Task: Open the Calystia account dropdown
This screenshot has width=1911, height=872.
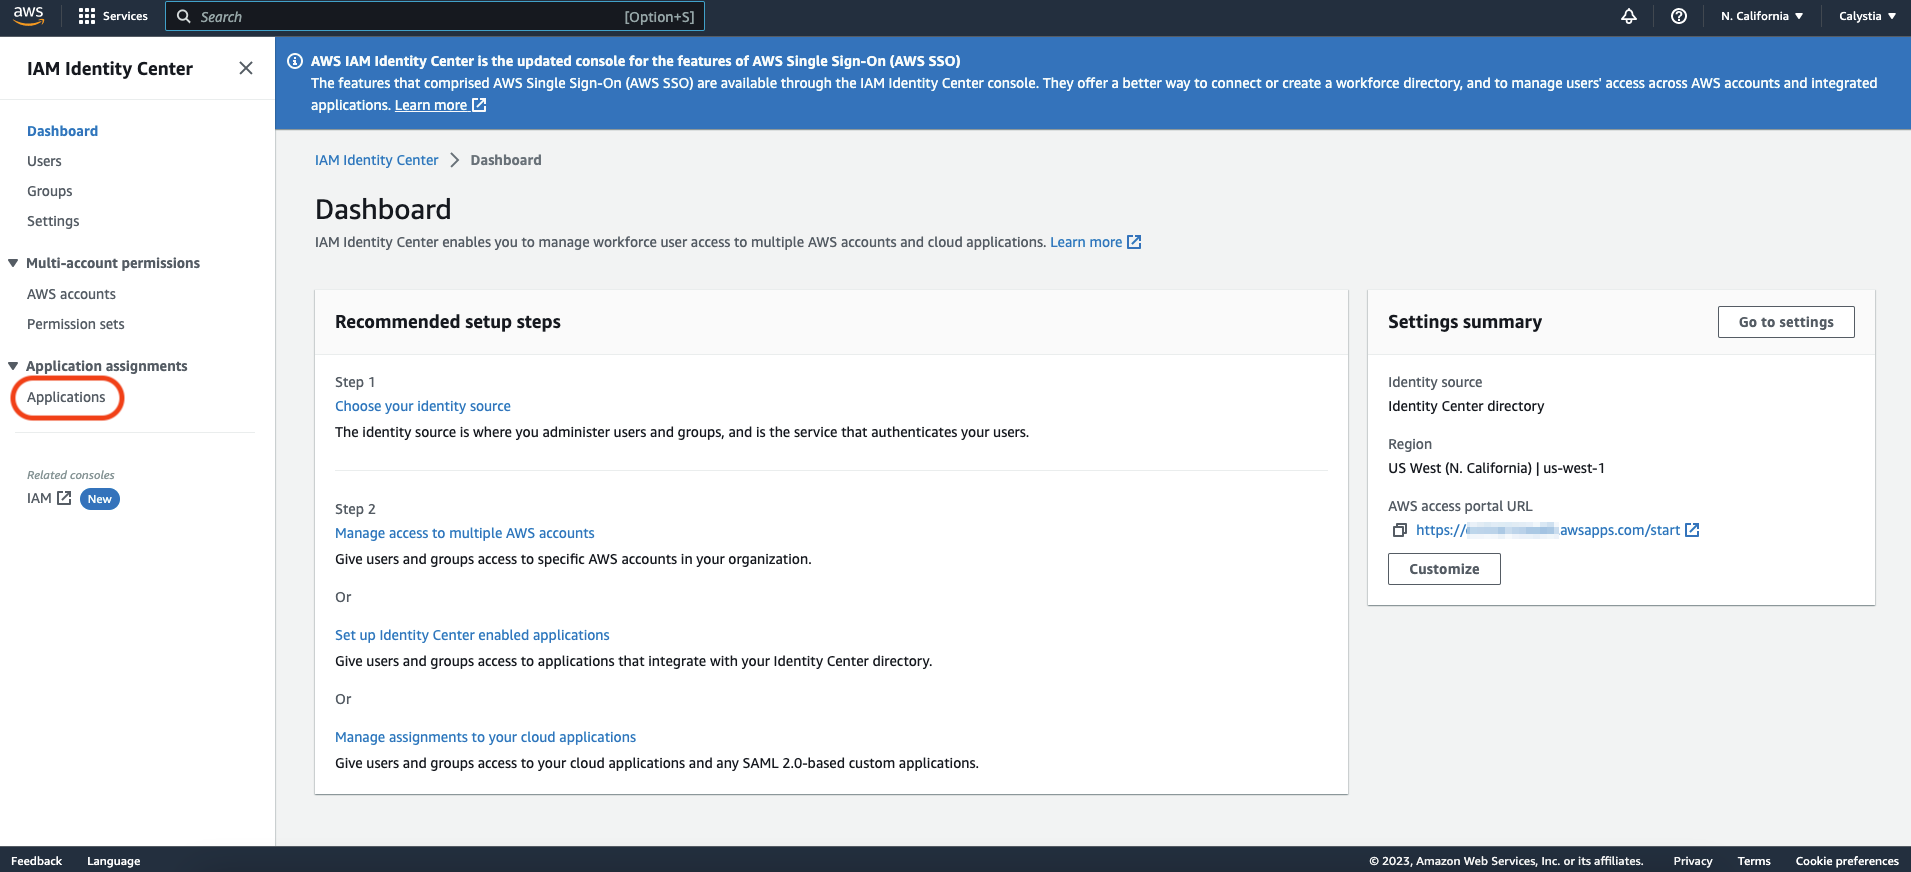Action: coord(1866,16)
